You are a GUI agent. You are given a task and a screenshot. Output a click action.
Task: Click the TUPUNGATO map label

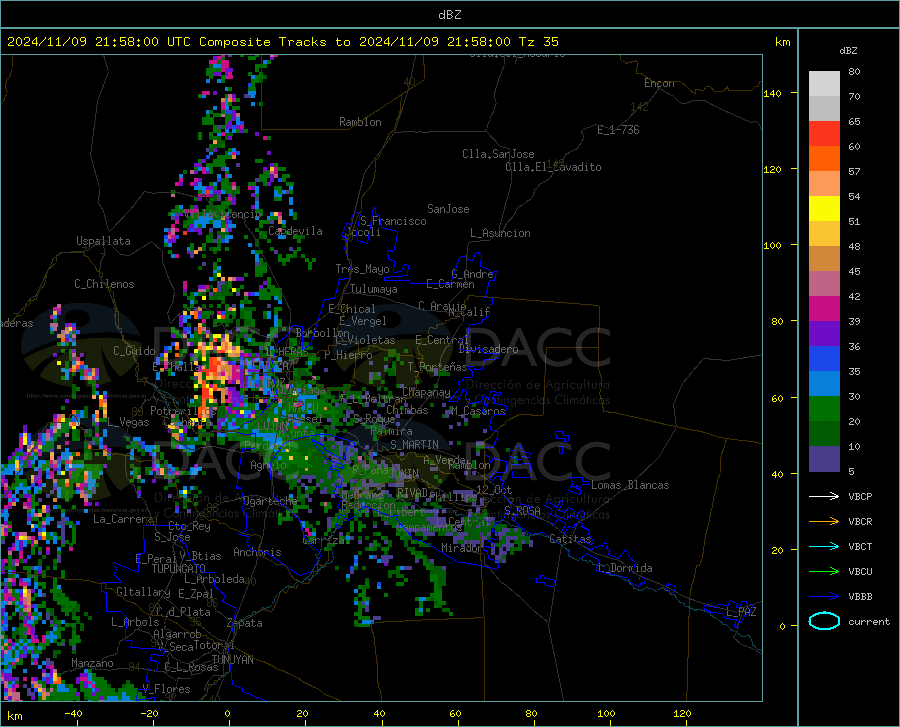pyautogui.click(x=179, y=569)
